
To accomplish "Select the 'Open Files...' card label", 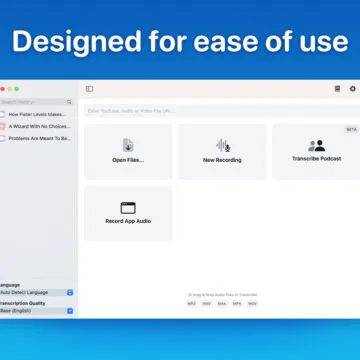I will click(x=128, y=160).
